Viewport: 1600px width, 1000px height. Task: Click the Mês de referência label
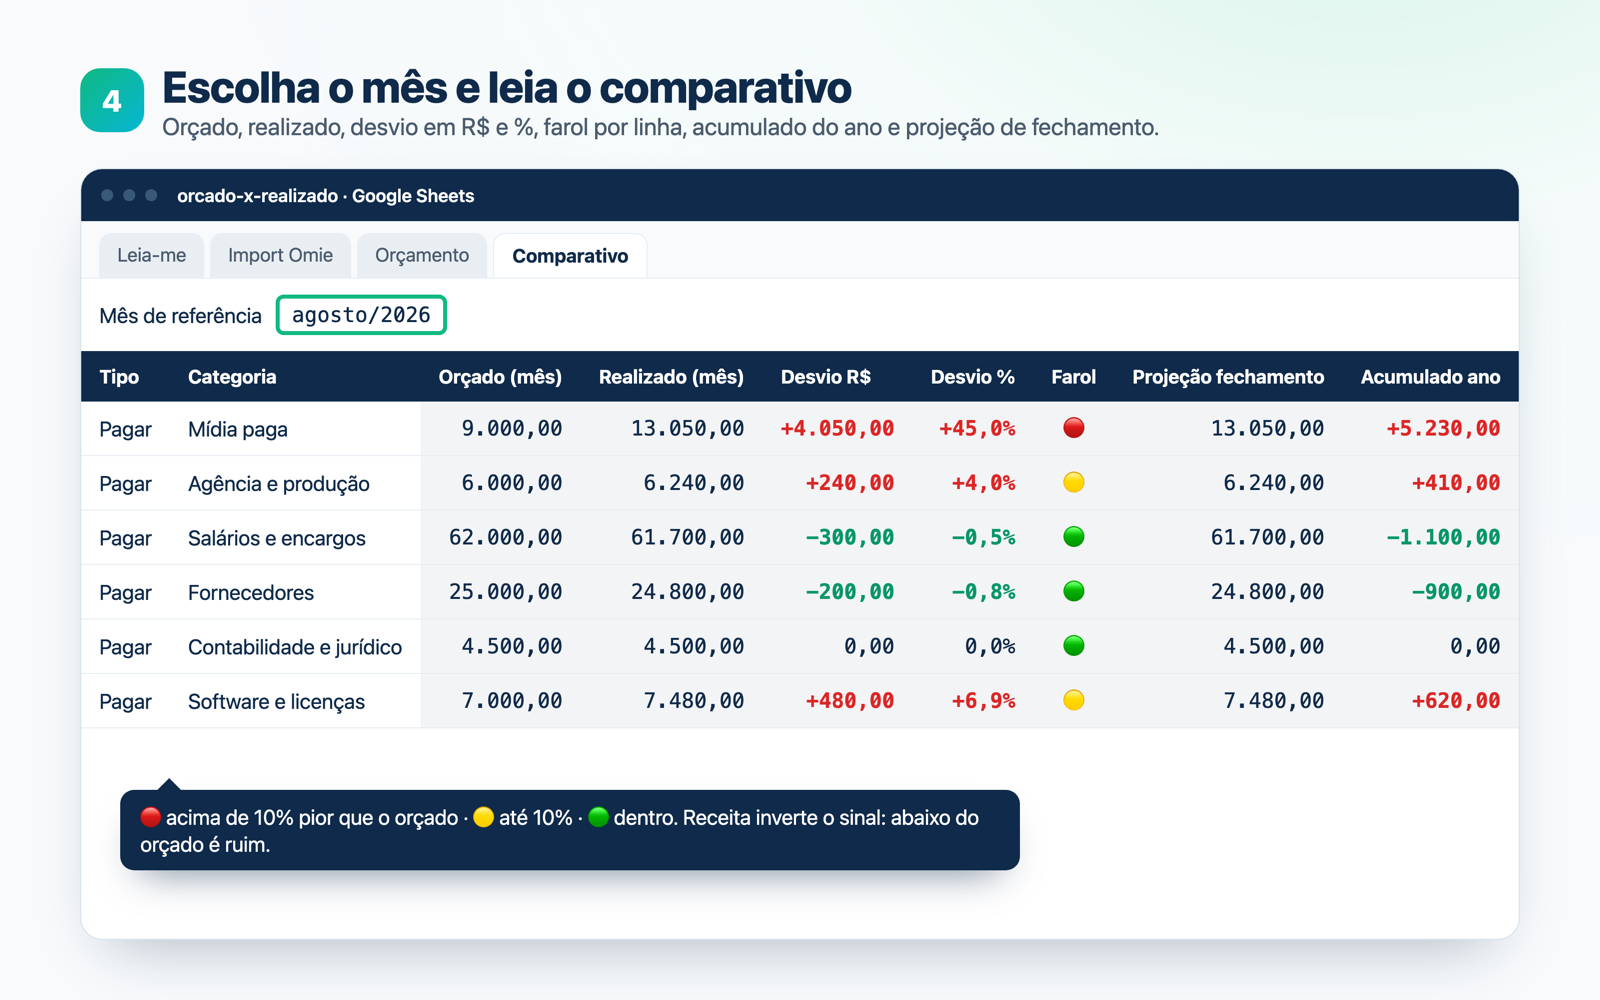coord(180,316)
